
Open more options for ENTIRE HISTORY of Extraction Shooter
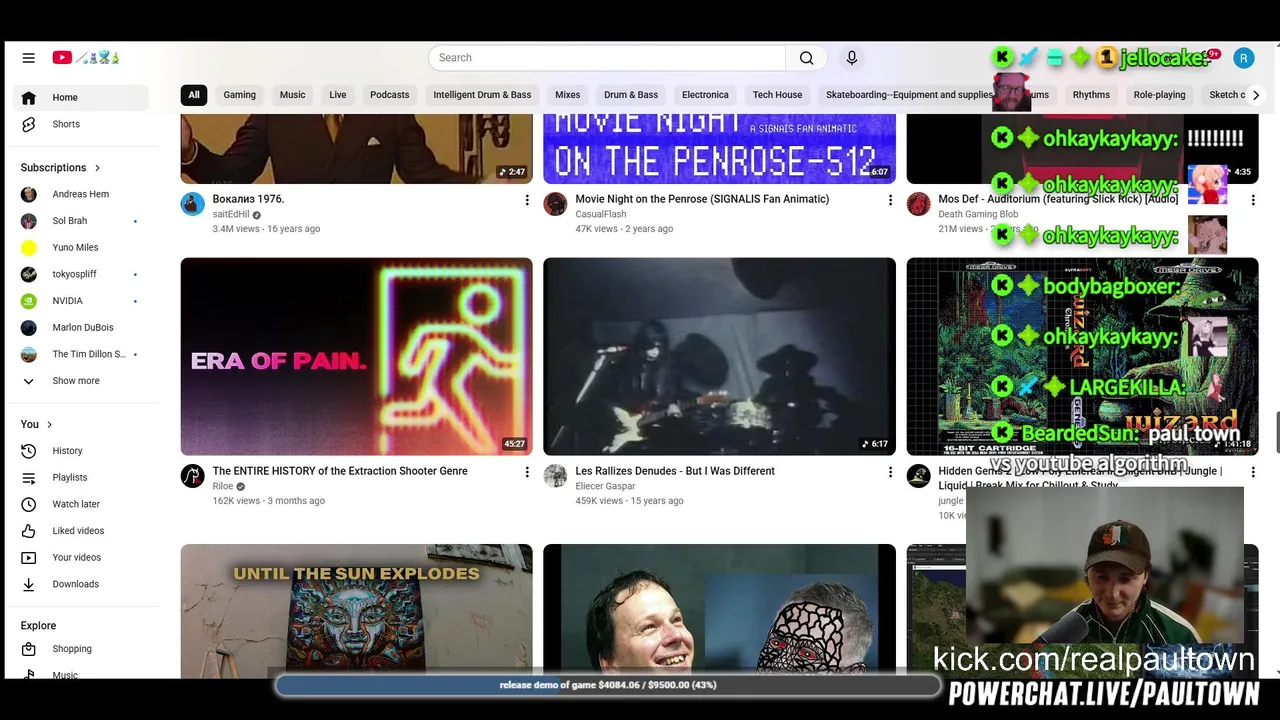(x=527, y=473)
